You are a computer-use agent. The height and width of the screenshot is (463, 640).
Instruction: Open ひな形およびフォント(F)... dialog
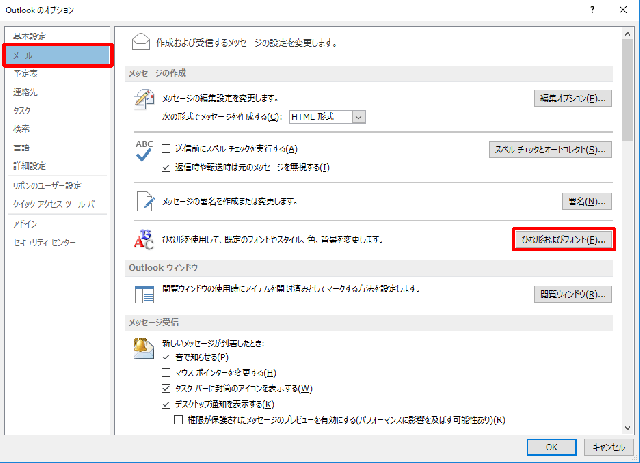tap(564, 240)
